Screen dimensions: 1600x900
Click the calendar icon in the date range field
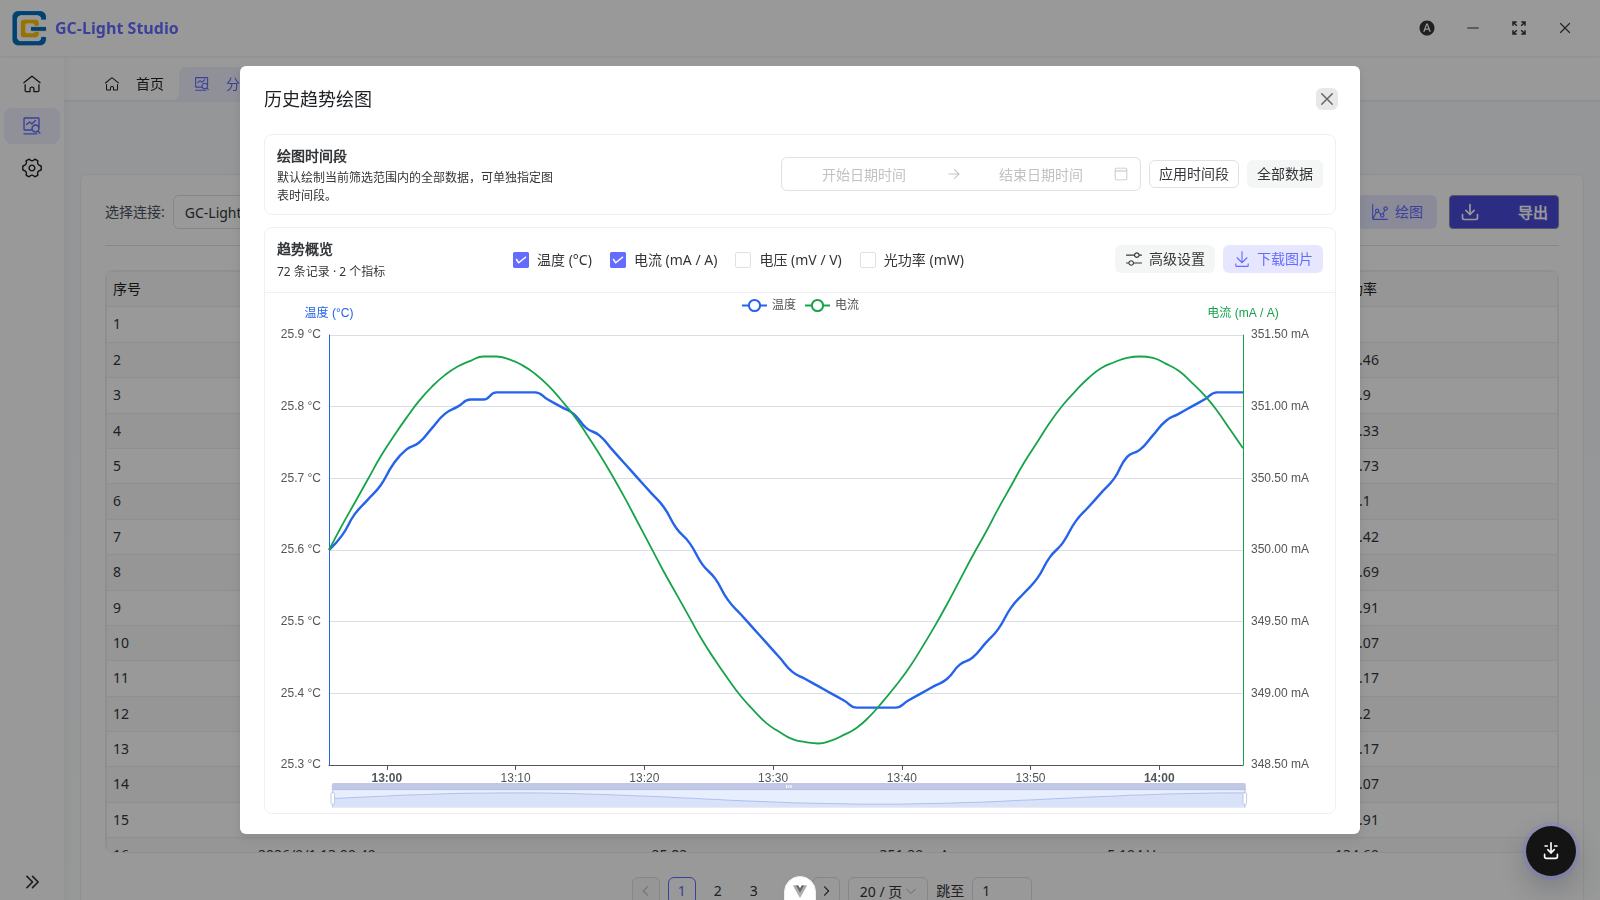1121,174
